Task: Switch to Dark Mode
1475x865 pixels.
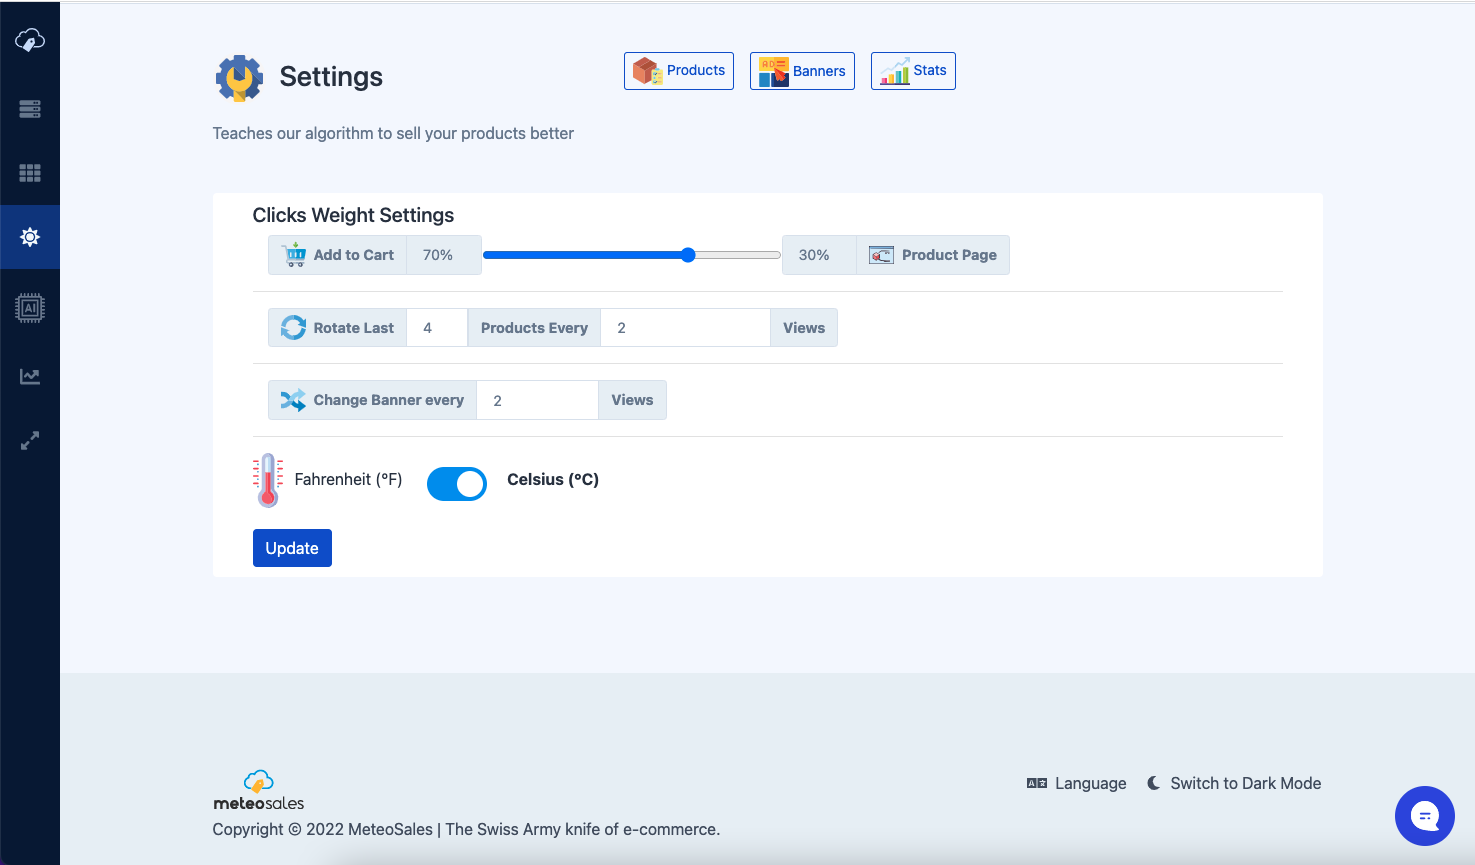Action: [x=1234, y=783]
